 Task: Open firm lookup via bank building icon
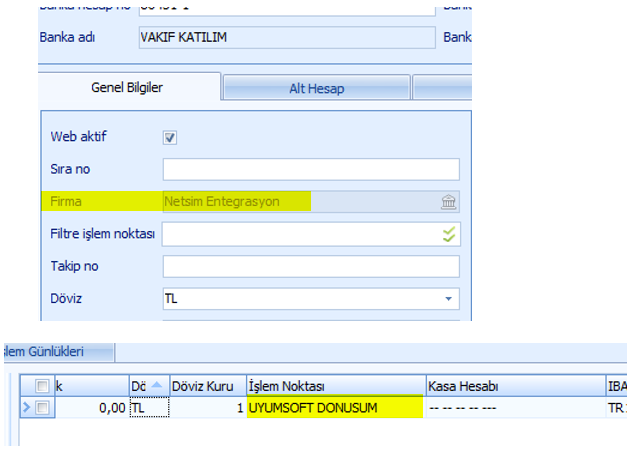click(x=448, y=202)
